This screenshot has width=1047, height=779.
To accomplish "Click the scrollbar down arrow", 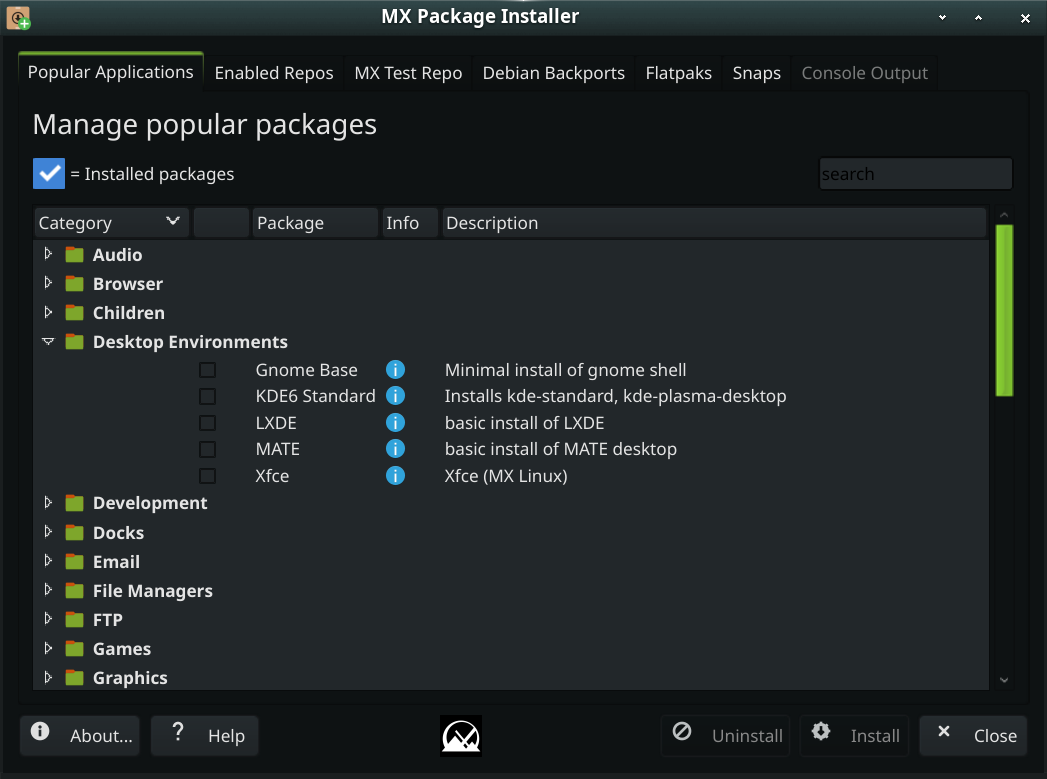I will 1004,680.
